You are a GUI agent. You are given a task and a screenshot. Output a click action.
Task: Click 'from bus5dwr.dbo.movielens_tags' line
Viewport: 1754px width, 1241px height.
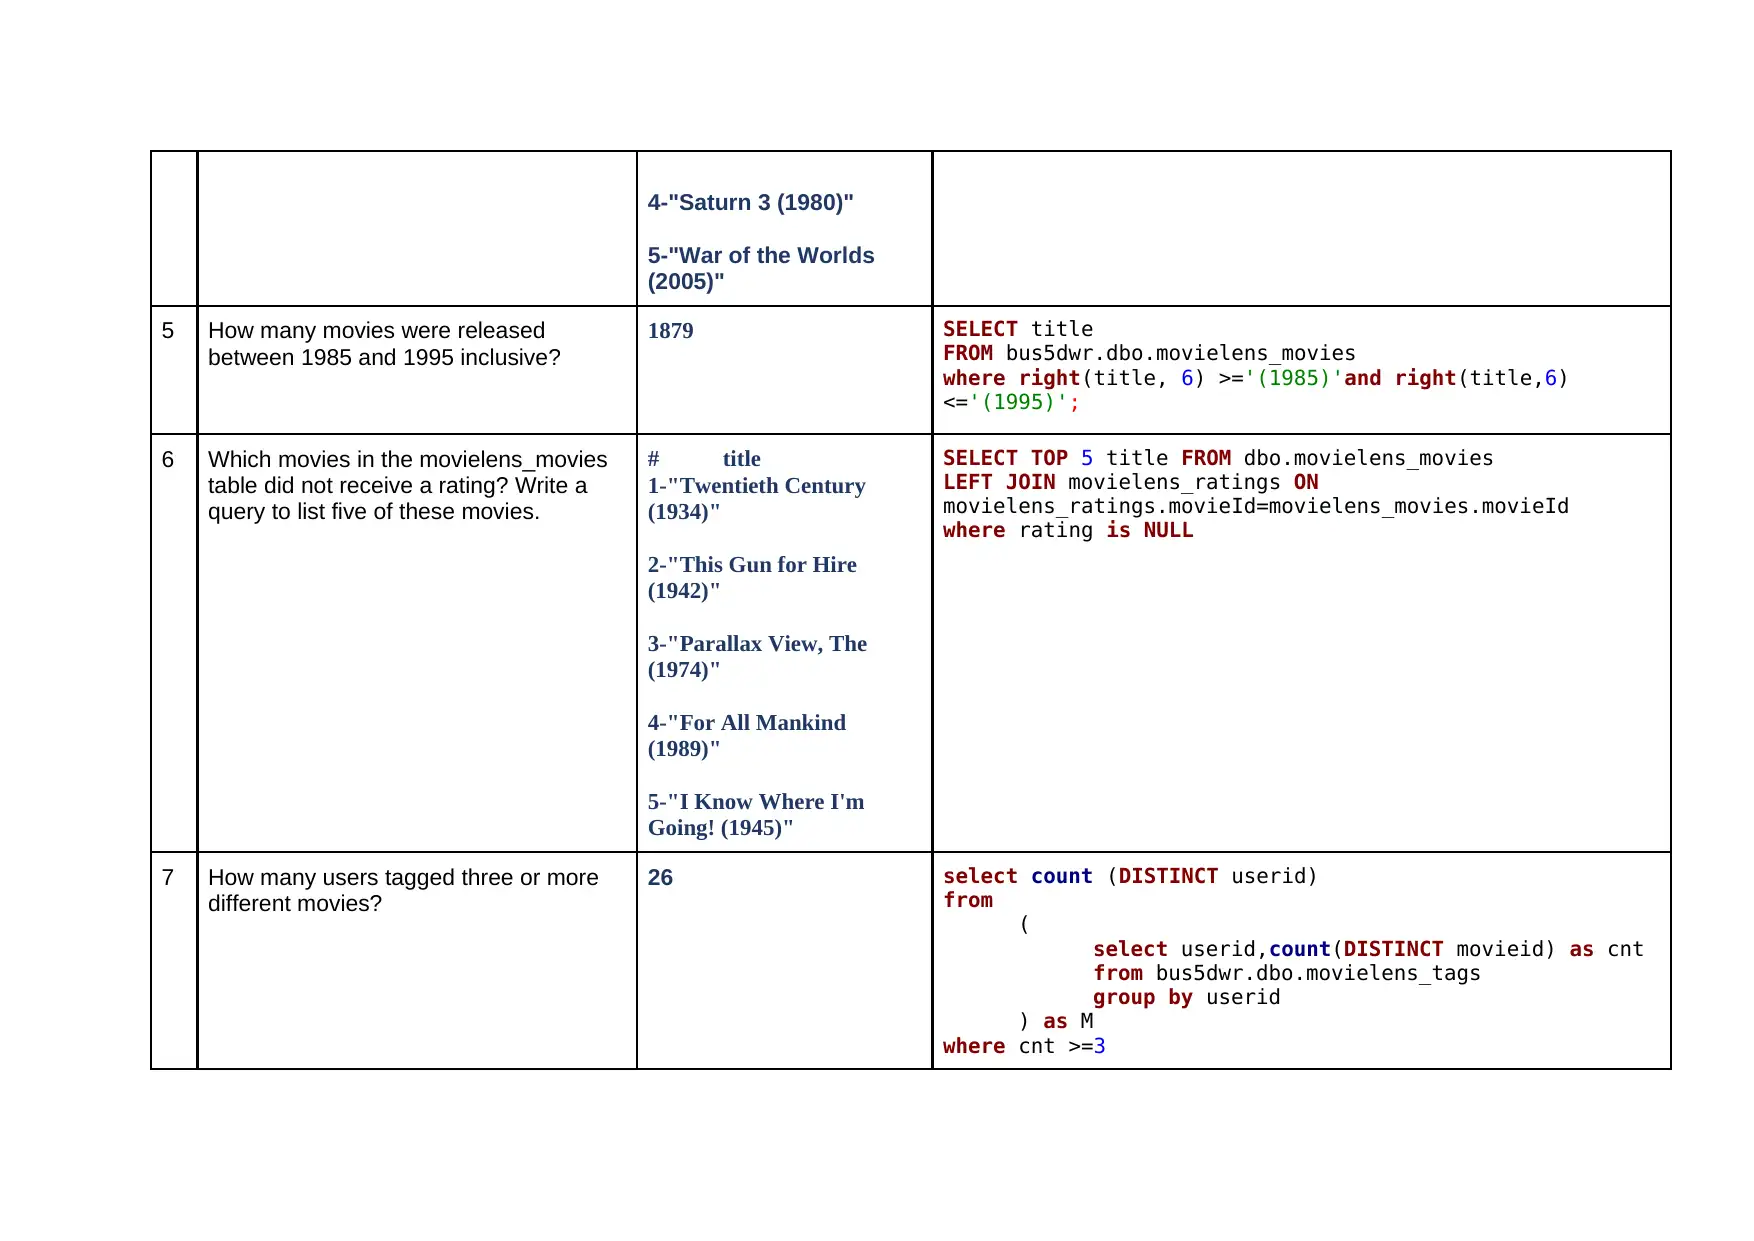coord(1286,973)
